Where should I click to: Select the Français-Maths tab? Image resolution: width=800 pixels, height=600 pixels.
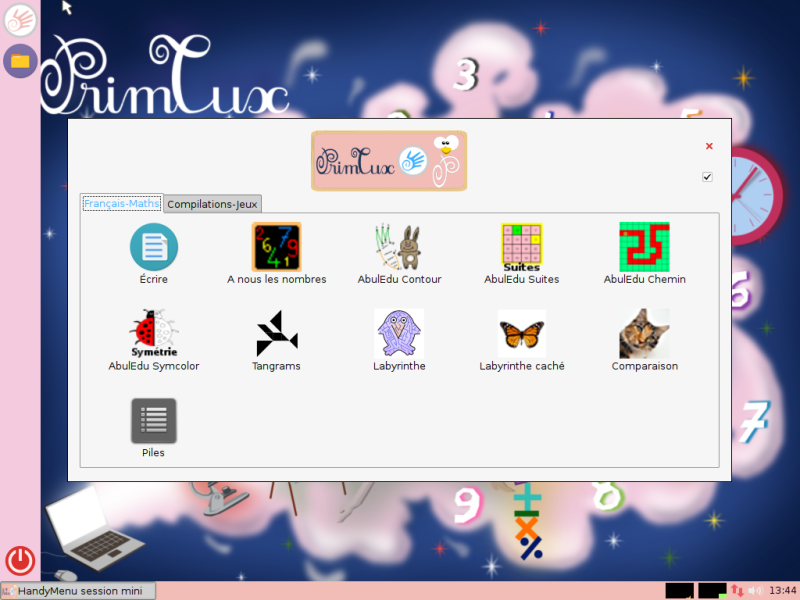coord(121,204)
